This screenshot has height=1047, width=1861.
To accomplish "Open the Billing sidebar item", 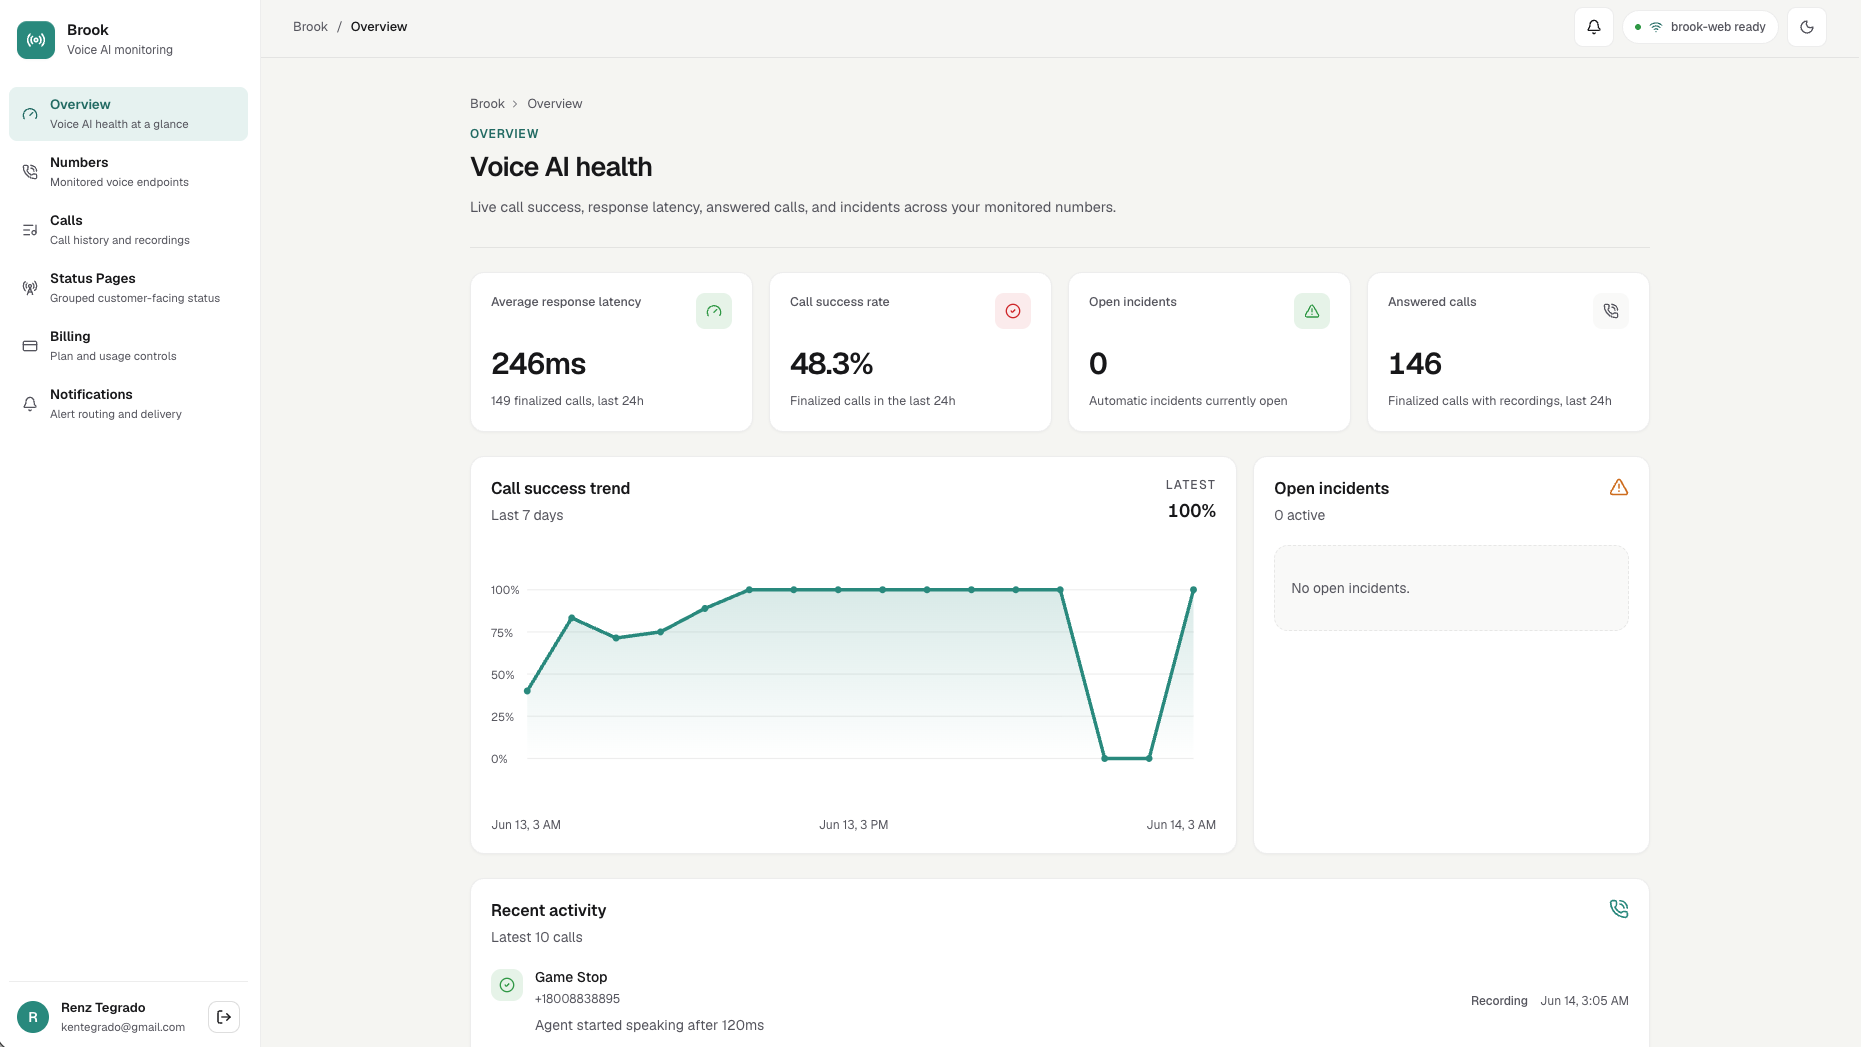I will (x=128, y=346).
